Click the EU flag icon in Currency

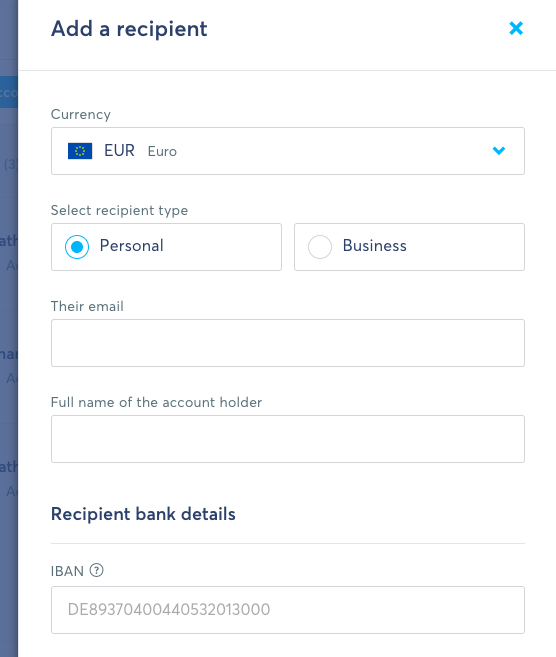click(x=80, y=151)
